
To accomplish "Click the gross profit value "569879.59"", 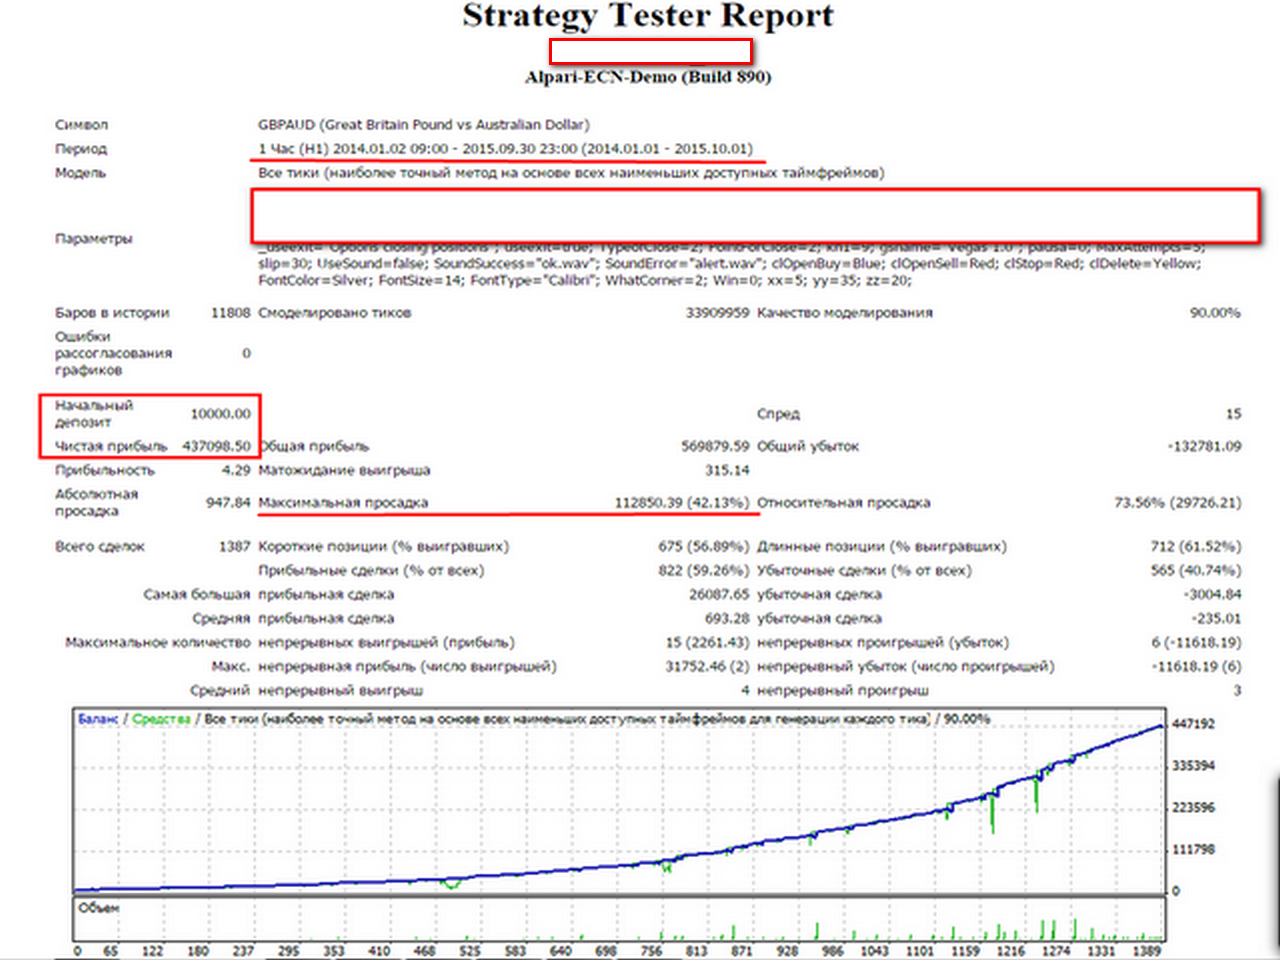I will point(715,446).
